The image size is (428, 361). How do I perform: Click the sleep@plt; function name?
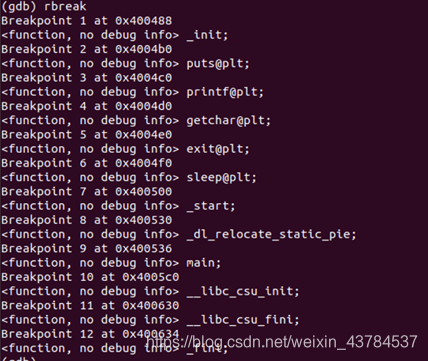tap(222, 177)
